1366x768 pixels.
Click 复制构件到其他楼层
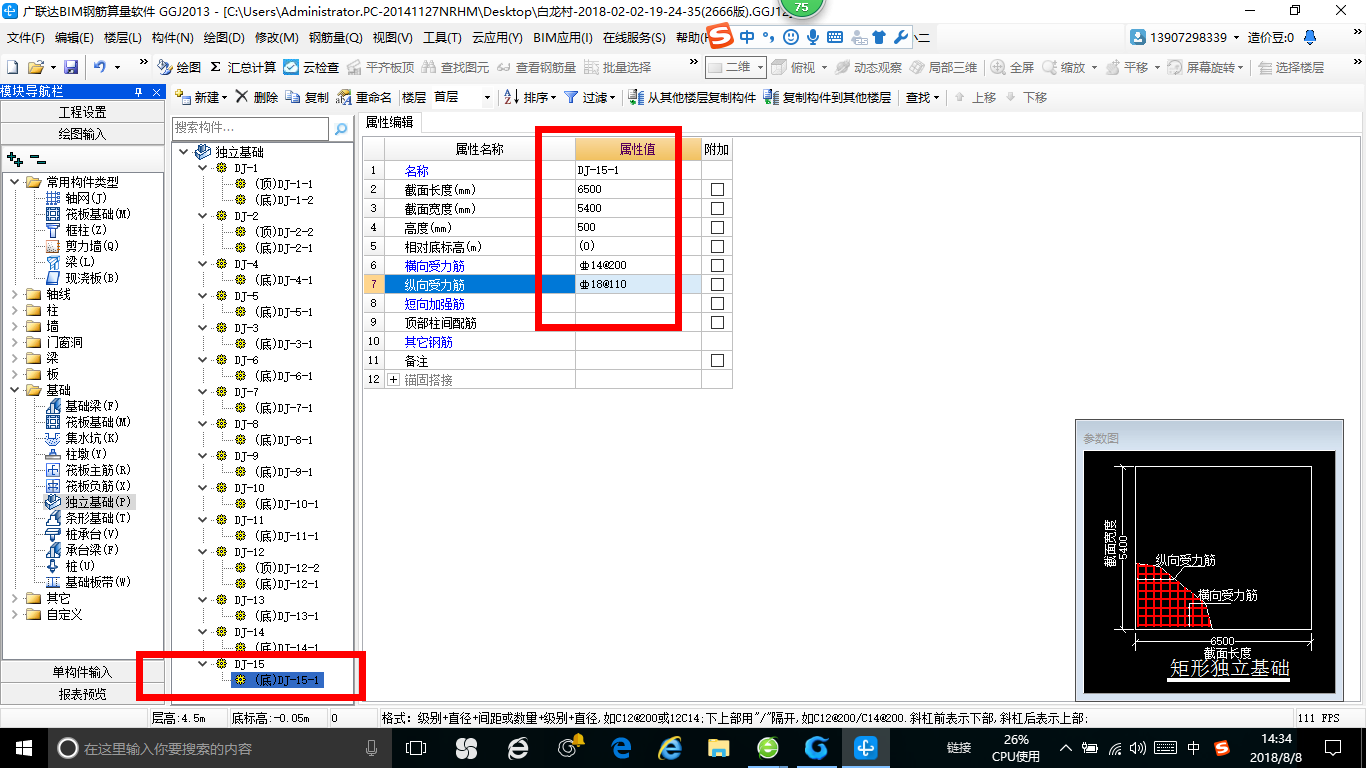point(827,97)
